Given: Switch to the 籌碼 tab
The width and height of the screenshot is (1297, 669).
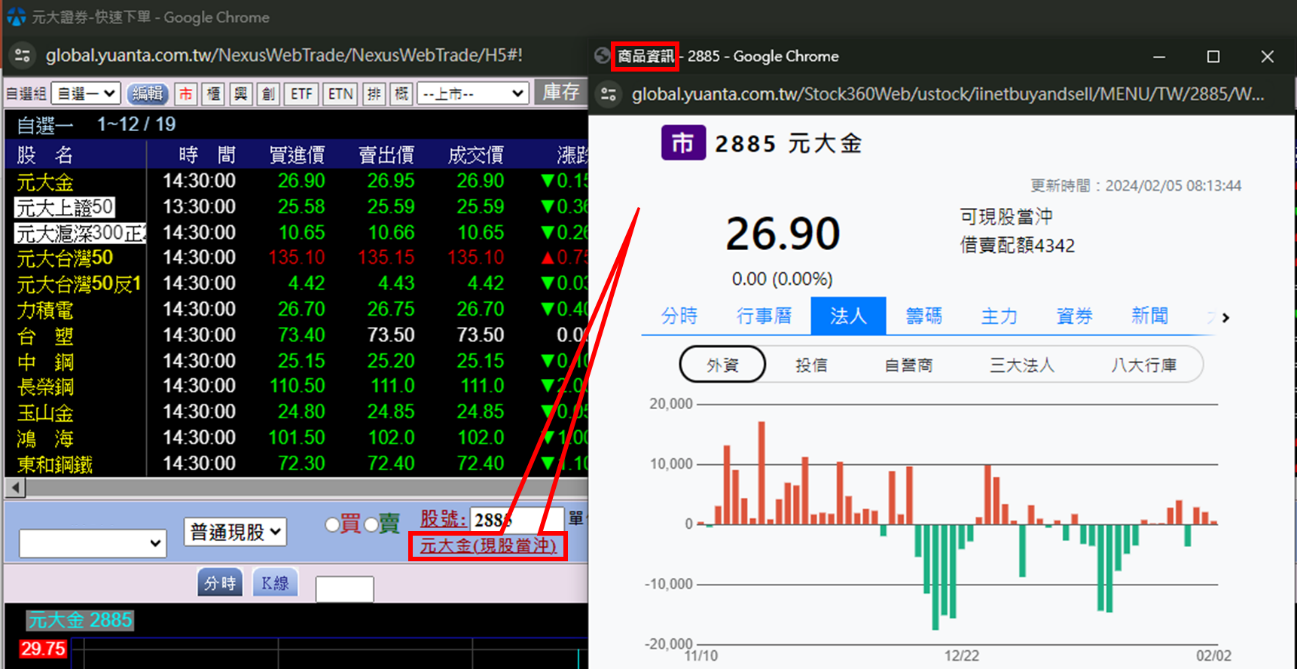Looking at the screenshot, I should pos(923,316).
